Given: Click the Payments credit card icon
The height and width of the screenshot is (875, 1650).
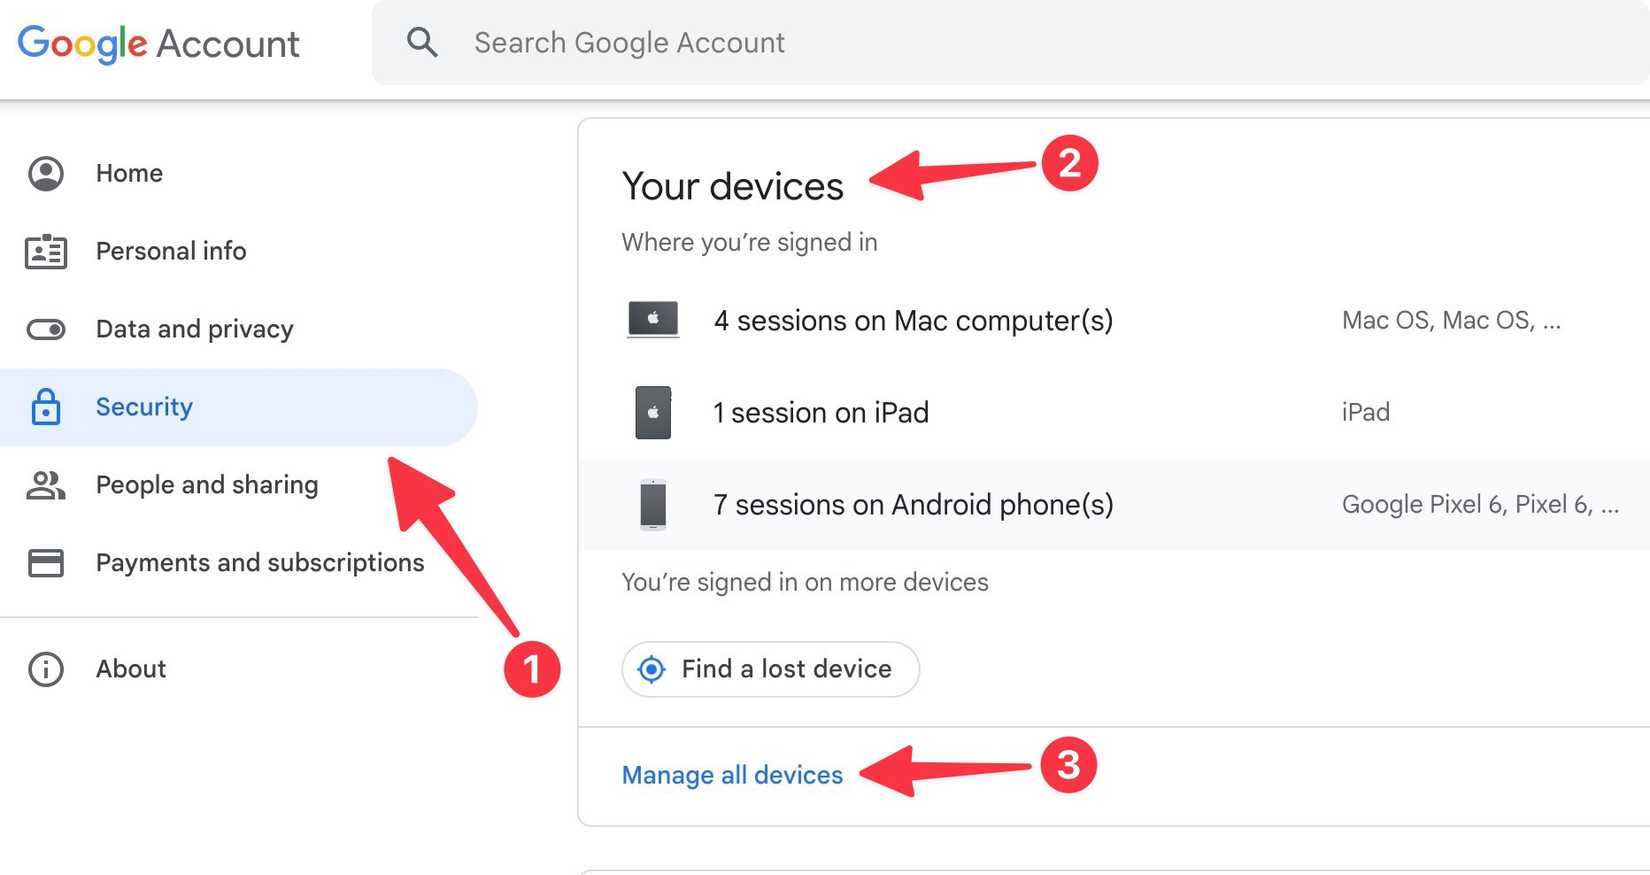Looking at the screenshot, I should pos(46,563).
